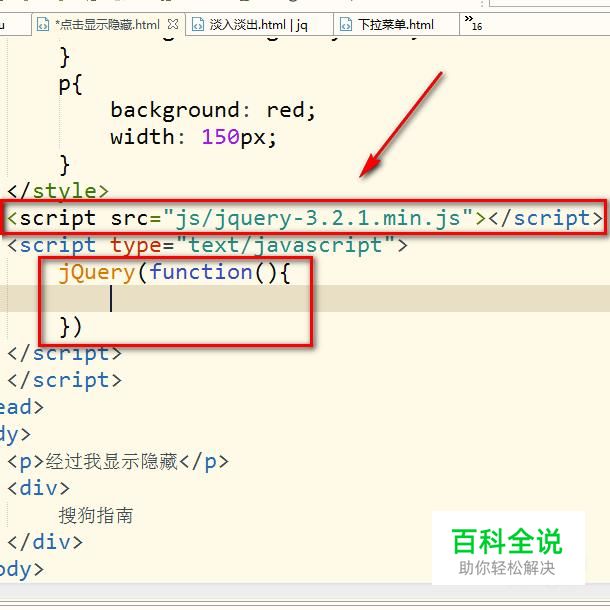
Task: Open the 下拉菜单.html tab
Action: coord(396,25)
